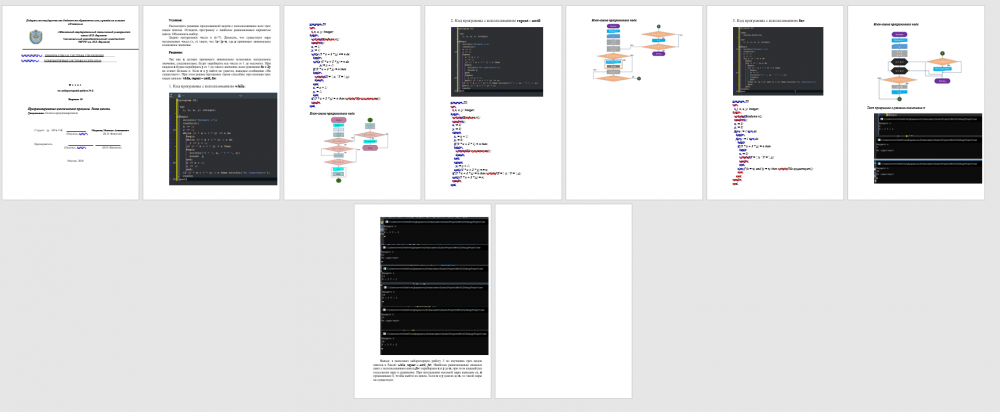Click the pseudocode listing below the for-loop screenshot
Viewport: 1000px width, 412px height.
(772, 142)
